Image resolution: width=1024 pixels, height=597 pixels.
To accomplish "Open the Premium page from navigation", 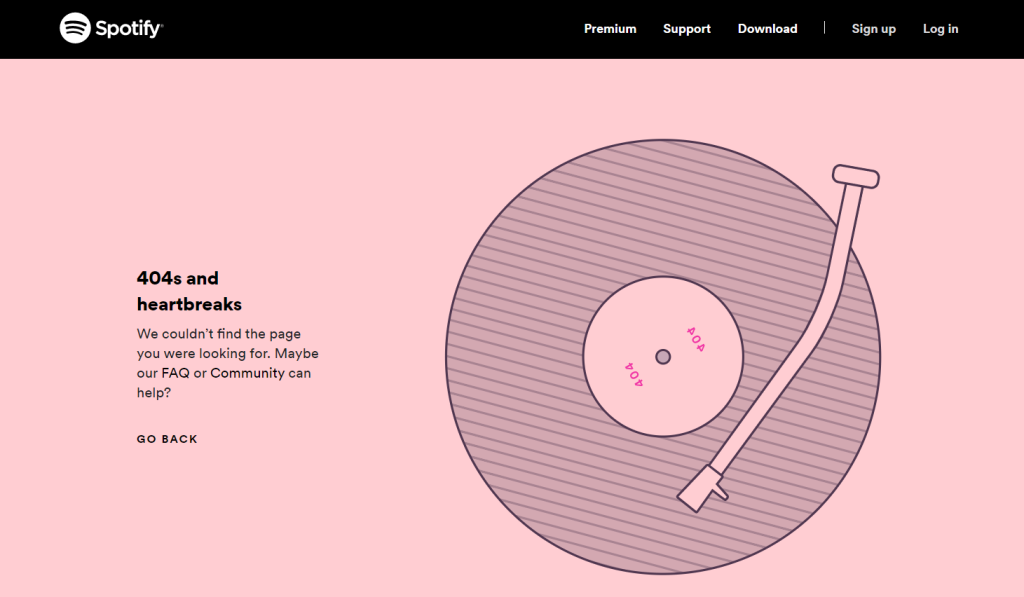I will click(x=610, y=29).
